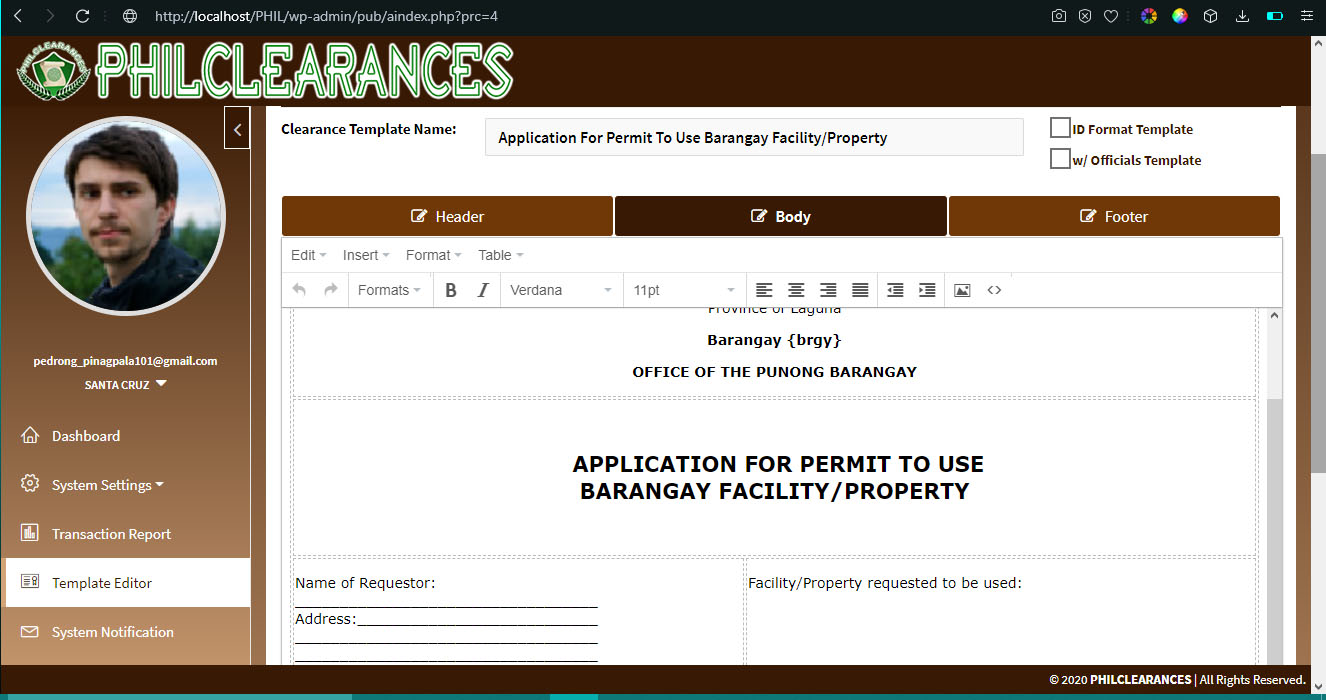The width and height of the screenshot is (1326, 700).
Task: Click the decrease indent icon
Action: (895, 290)
